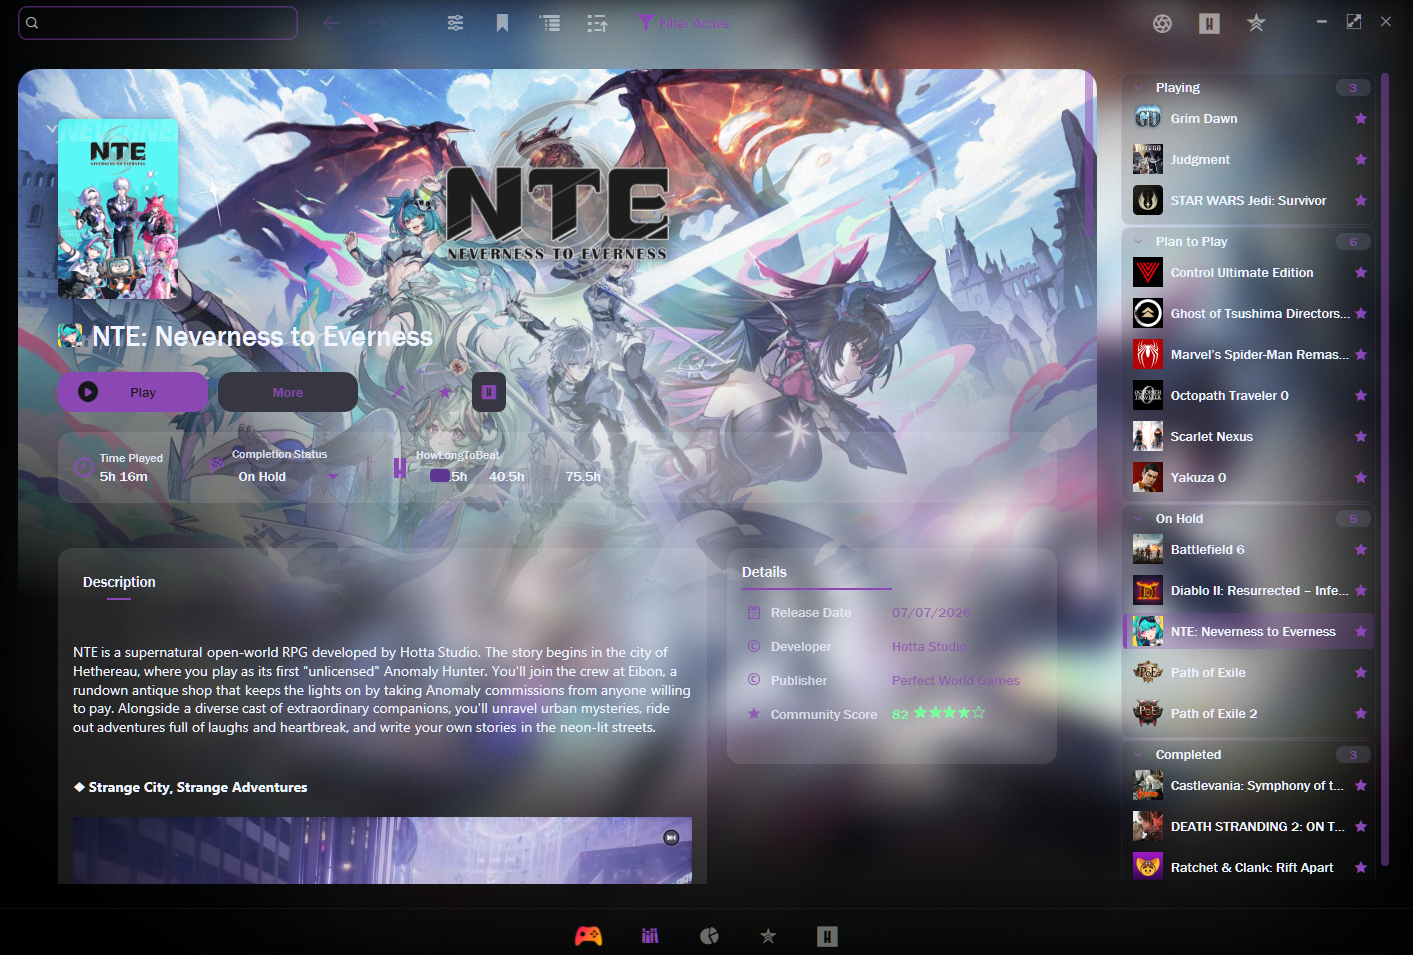
Task: Click the HowLongToBeat icon in top bar
Action: coord(1209,23)
